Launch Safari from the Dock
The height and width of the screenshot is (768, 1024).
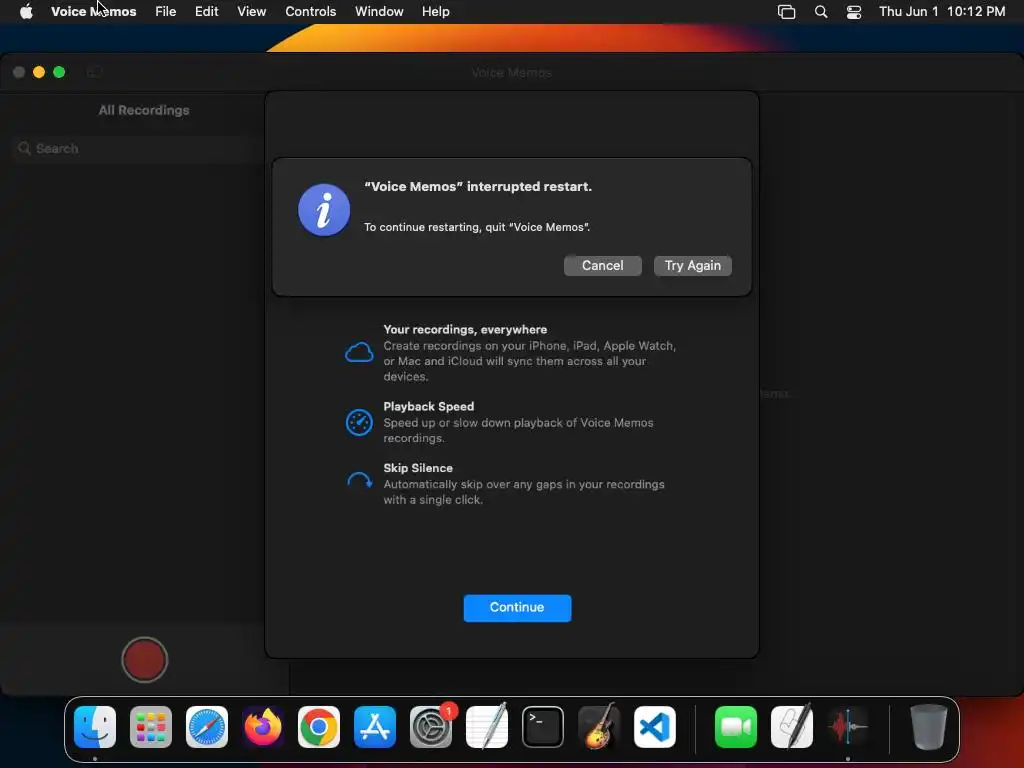207,727
